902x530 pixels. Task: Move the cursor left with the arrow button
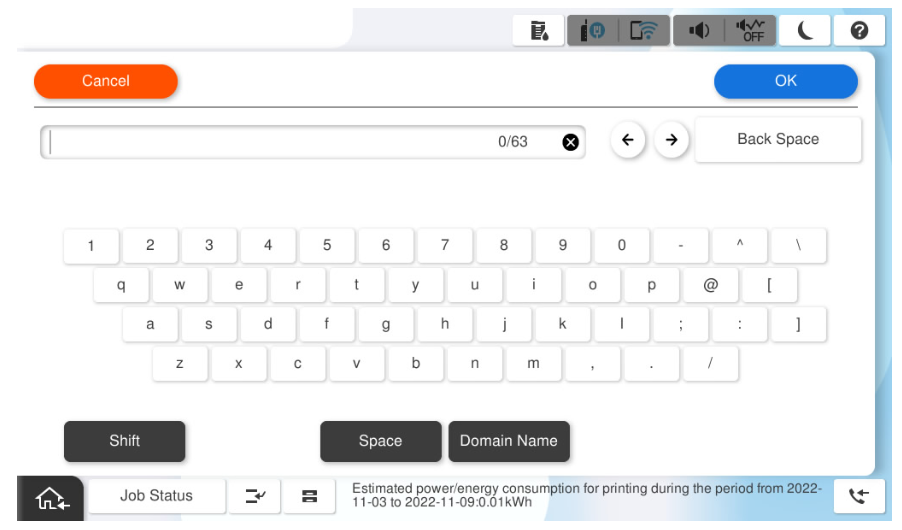627,140
